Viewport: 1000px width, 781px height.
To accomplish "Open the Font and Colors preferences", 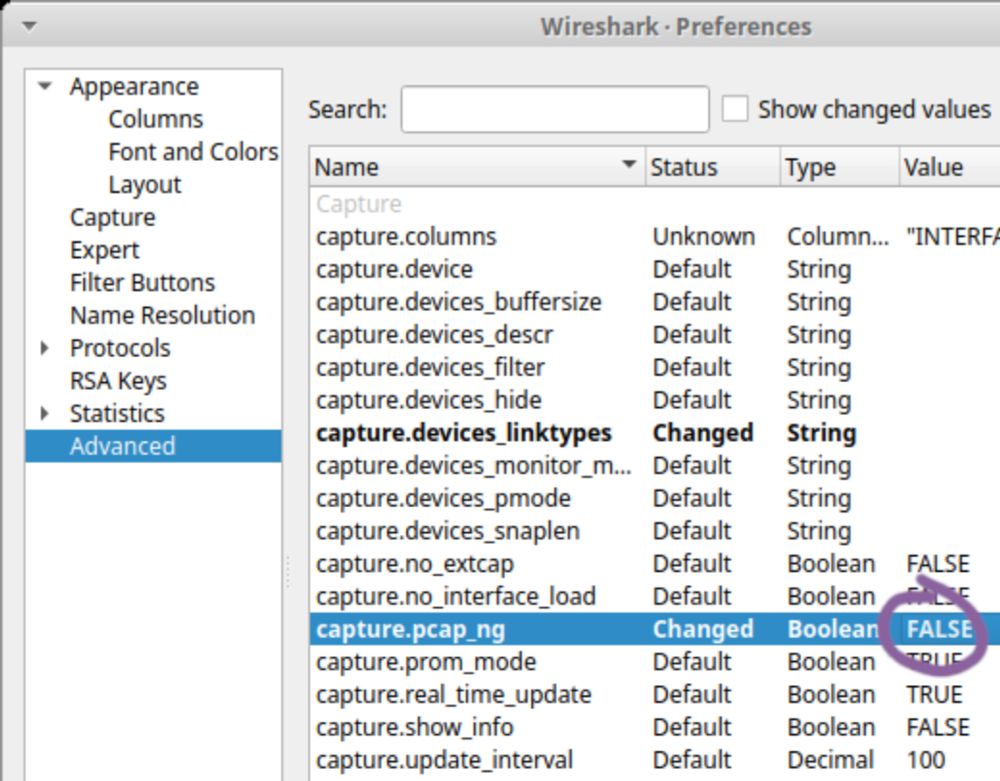I will click(x=193, y=152).
